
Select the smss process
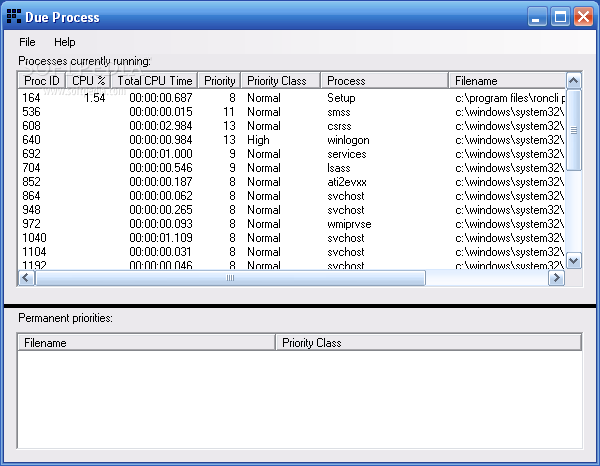click(x=339, y=112)
